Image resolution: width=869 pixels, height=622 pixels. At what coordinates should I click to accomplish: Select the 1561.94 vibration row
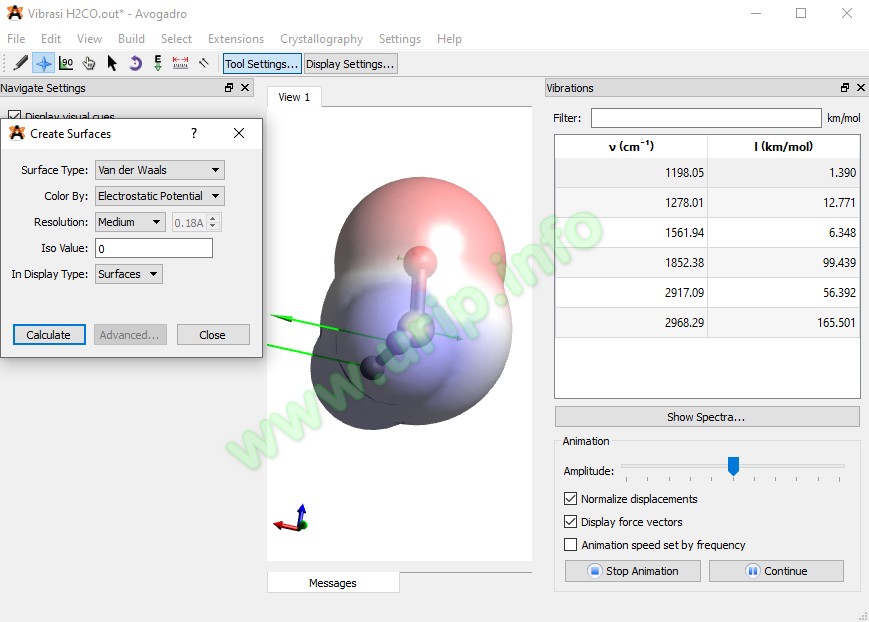[707, 232]
